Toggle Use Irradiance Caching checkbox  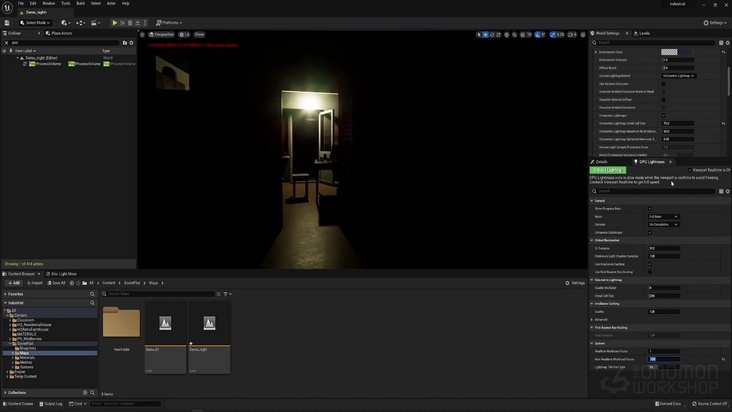[x=650, y=264]
